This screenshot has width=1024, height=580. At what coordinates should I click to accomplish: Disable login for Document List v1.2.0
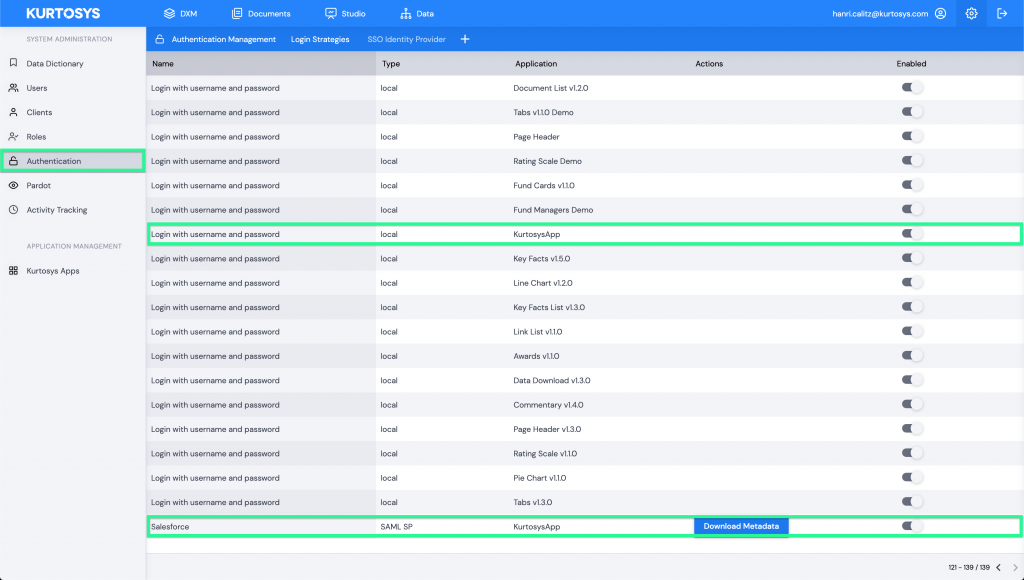point(911,88)
